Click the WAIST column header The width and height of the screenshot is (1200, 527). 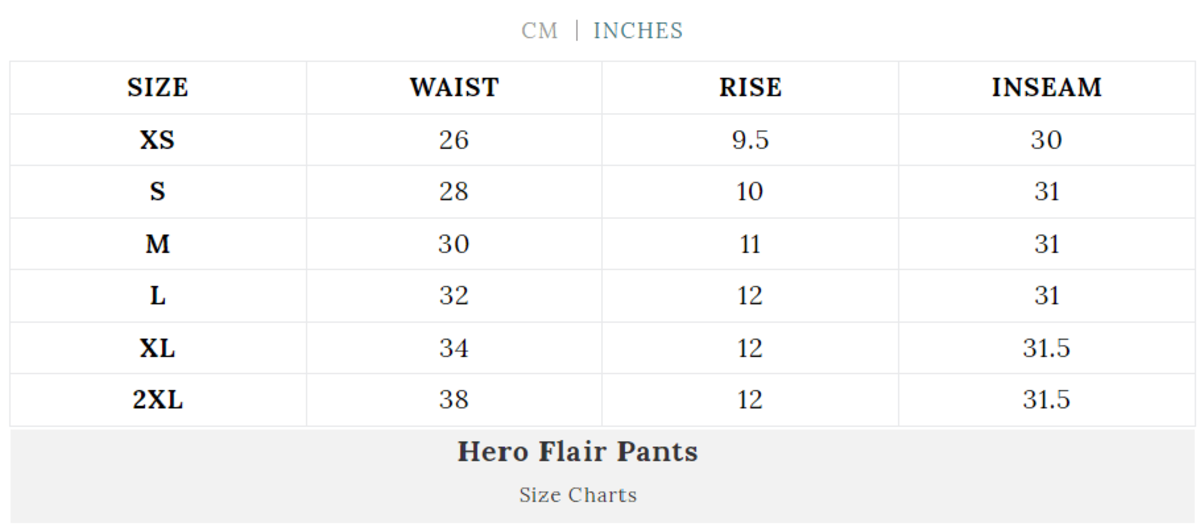point(453,88)
